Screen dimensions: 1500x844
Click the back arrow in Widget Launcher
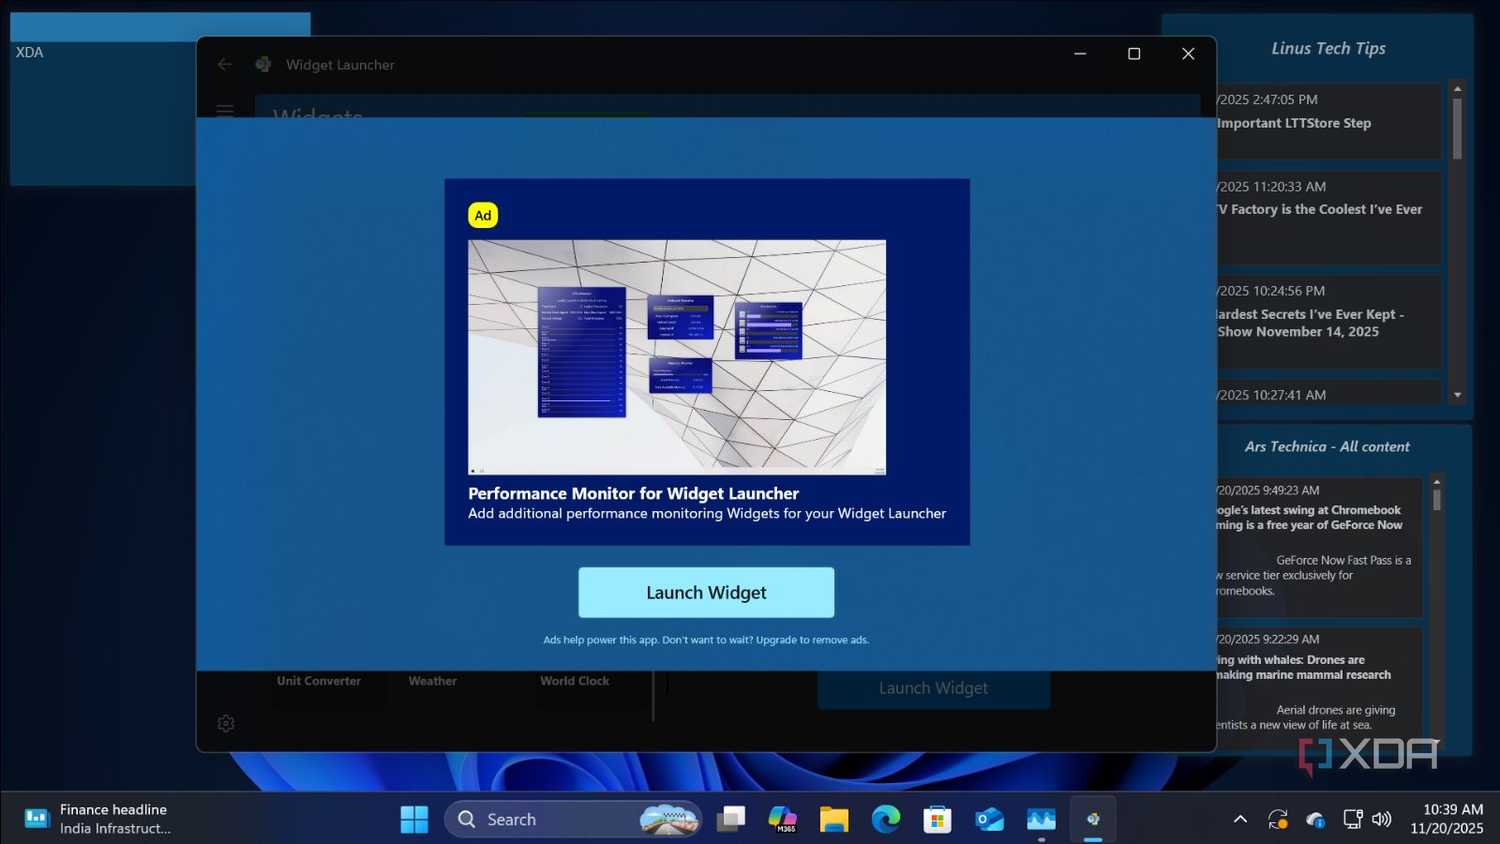click(224, 64)
